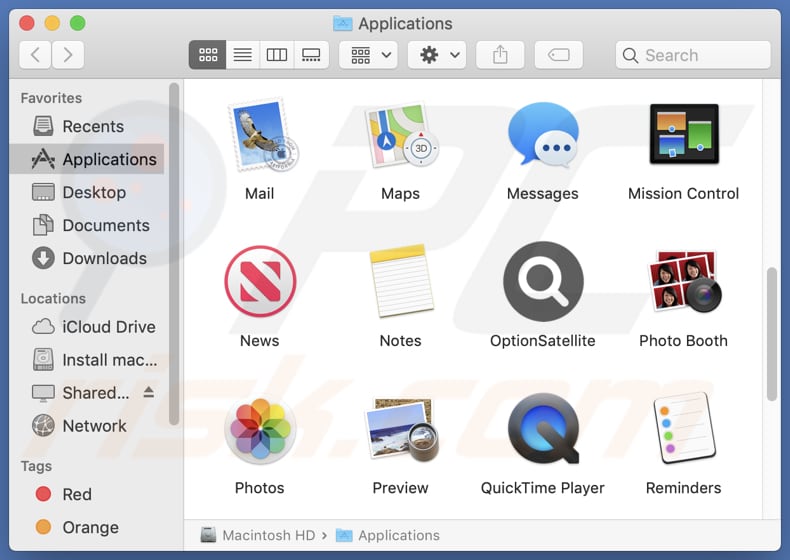The height and width of the screenshot is (560, 790).
Task: Select the OptionSatellite app icon
Action: coord(543,281)
